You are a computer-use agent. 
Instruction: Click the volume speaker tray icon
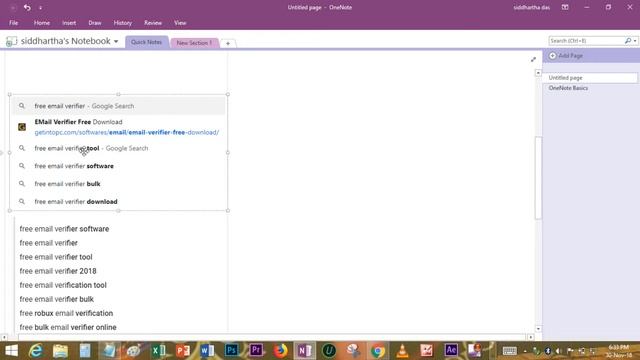pos(559,351)
